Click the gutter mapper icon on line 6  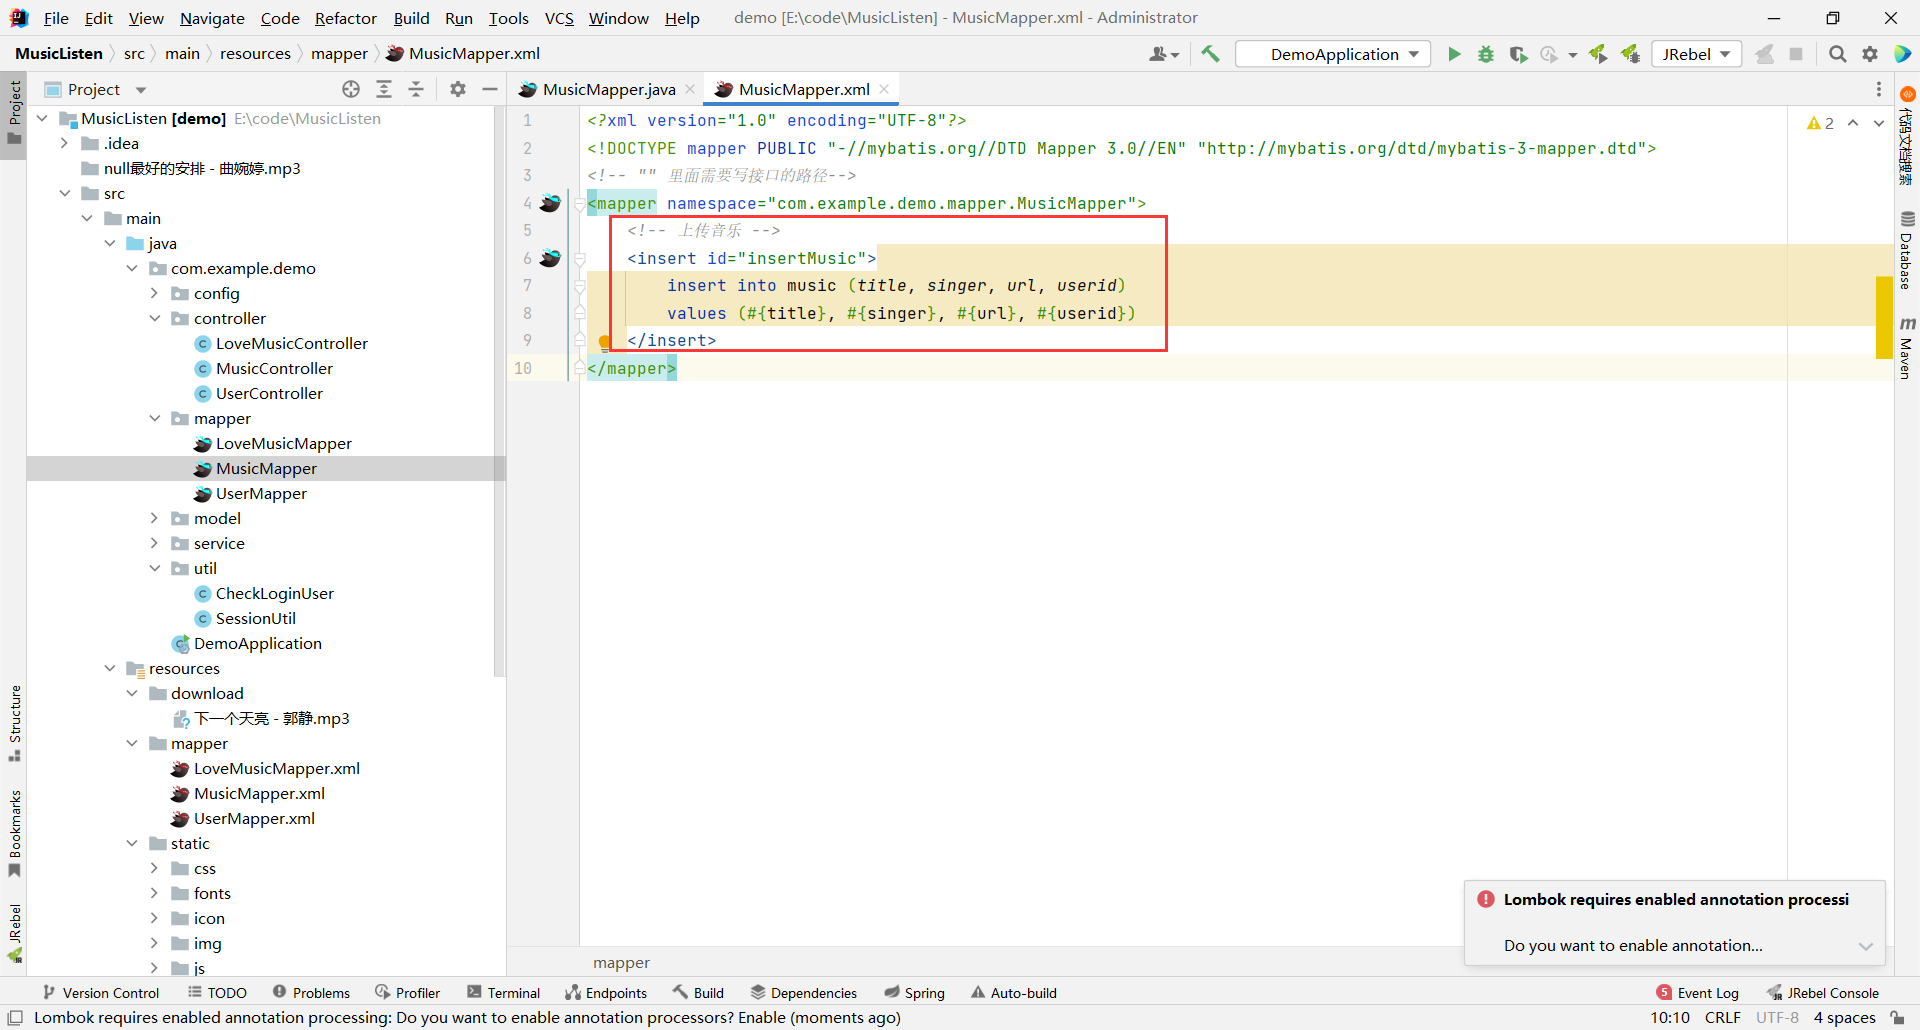(550, 258)
